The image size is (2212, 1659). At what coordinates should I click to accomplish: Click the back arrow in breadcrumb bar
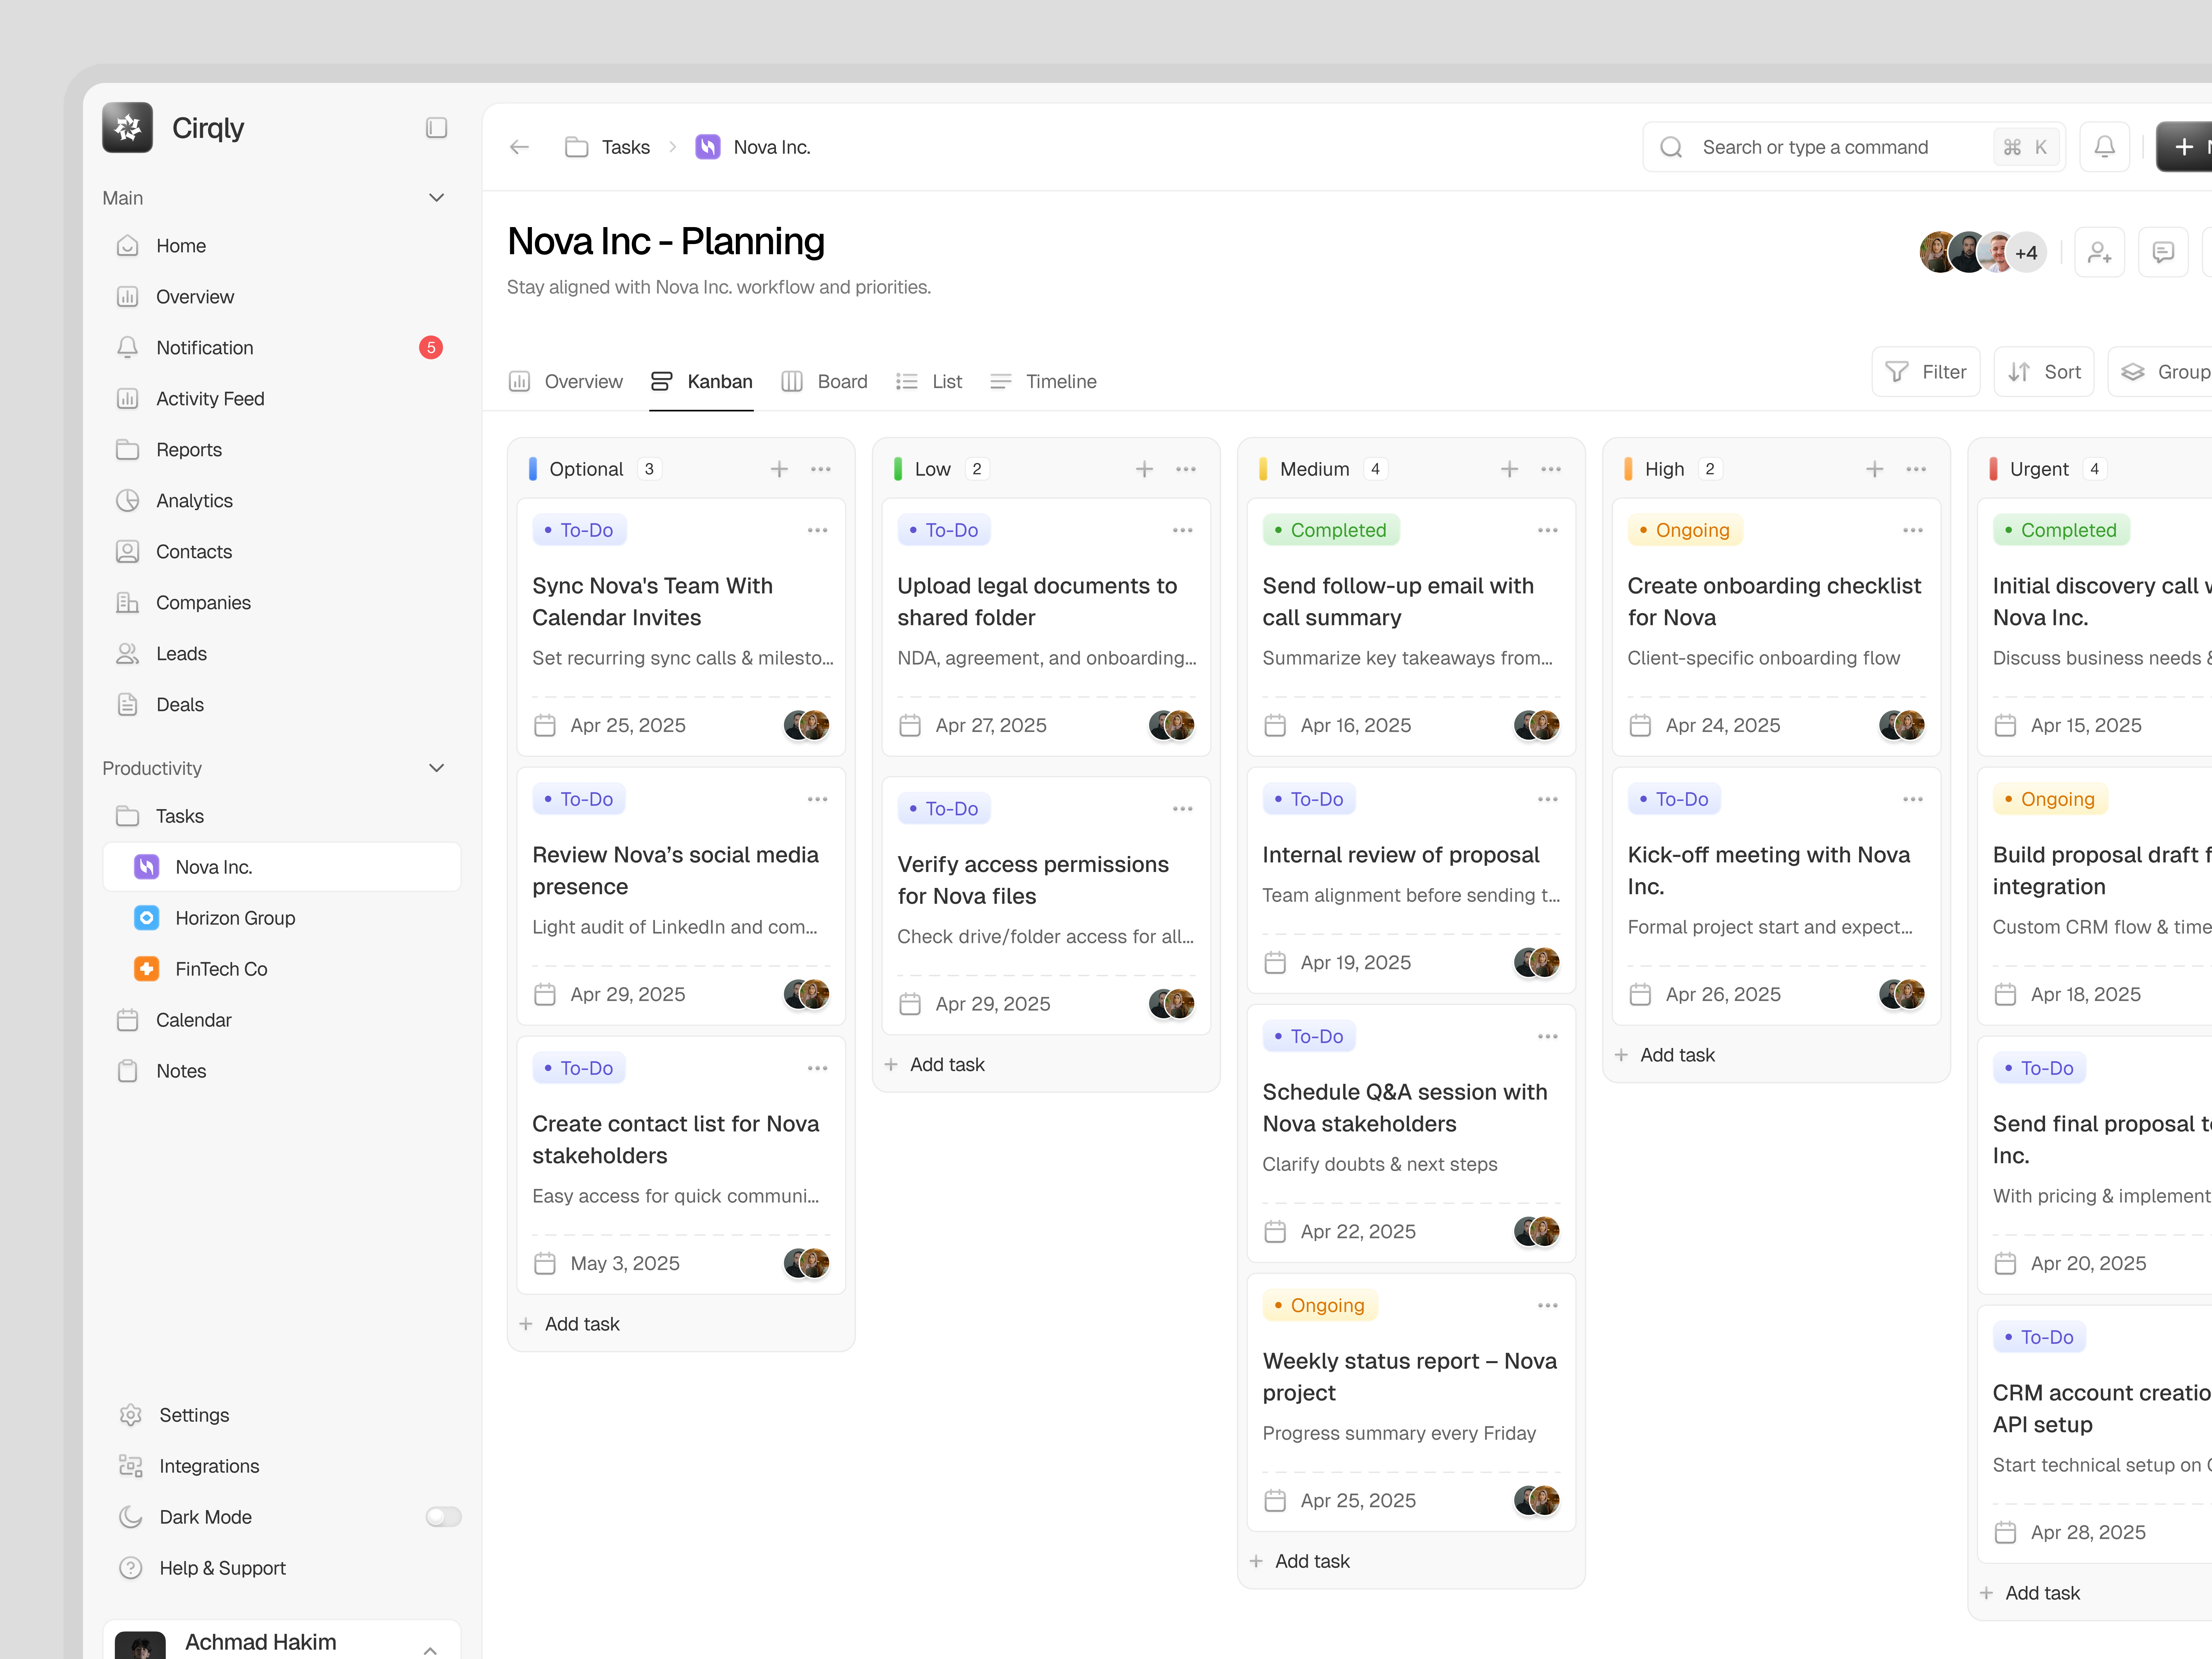519,147
